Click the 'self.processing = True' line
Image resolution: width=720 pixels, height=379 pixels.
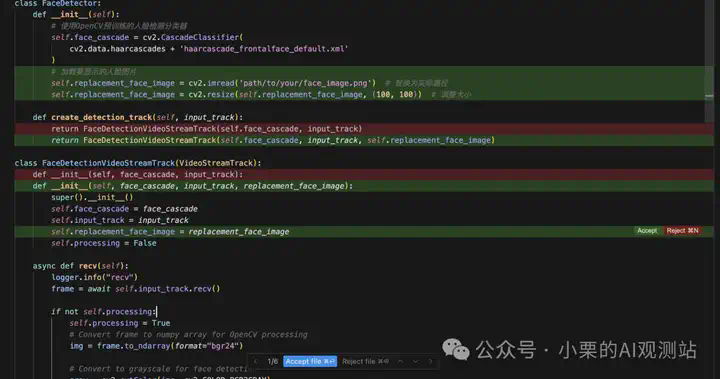tap(120, 323)
